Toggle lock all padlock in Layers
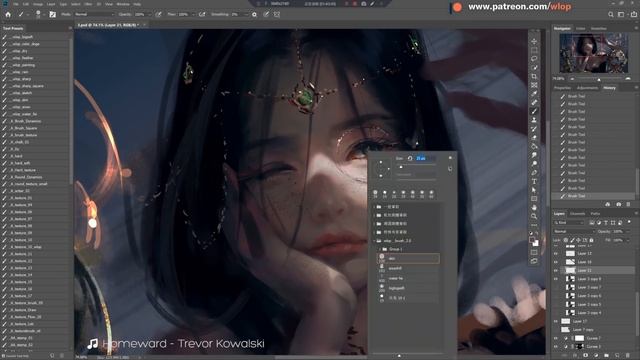 coord(591,240)
